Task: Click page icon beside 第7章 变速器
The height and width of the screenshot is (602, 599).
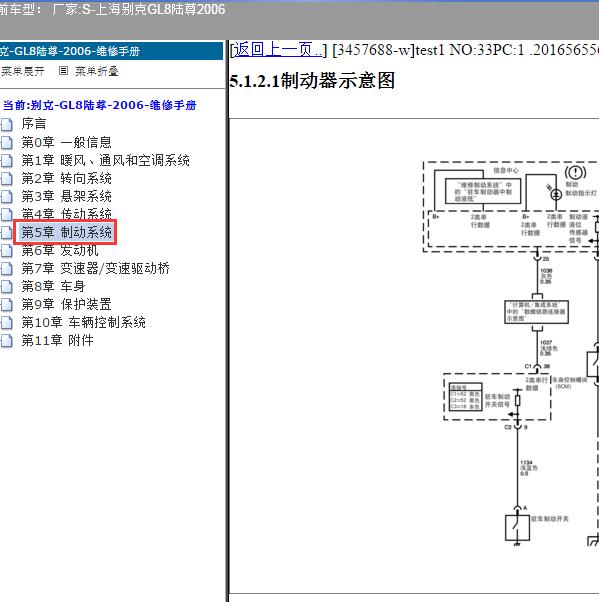Action: (7, 269)
